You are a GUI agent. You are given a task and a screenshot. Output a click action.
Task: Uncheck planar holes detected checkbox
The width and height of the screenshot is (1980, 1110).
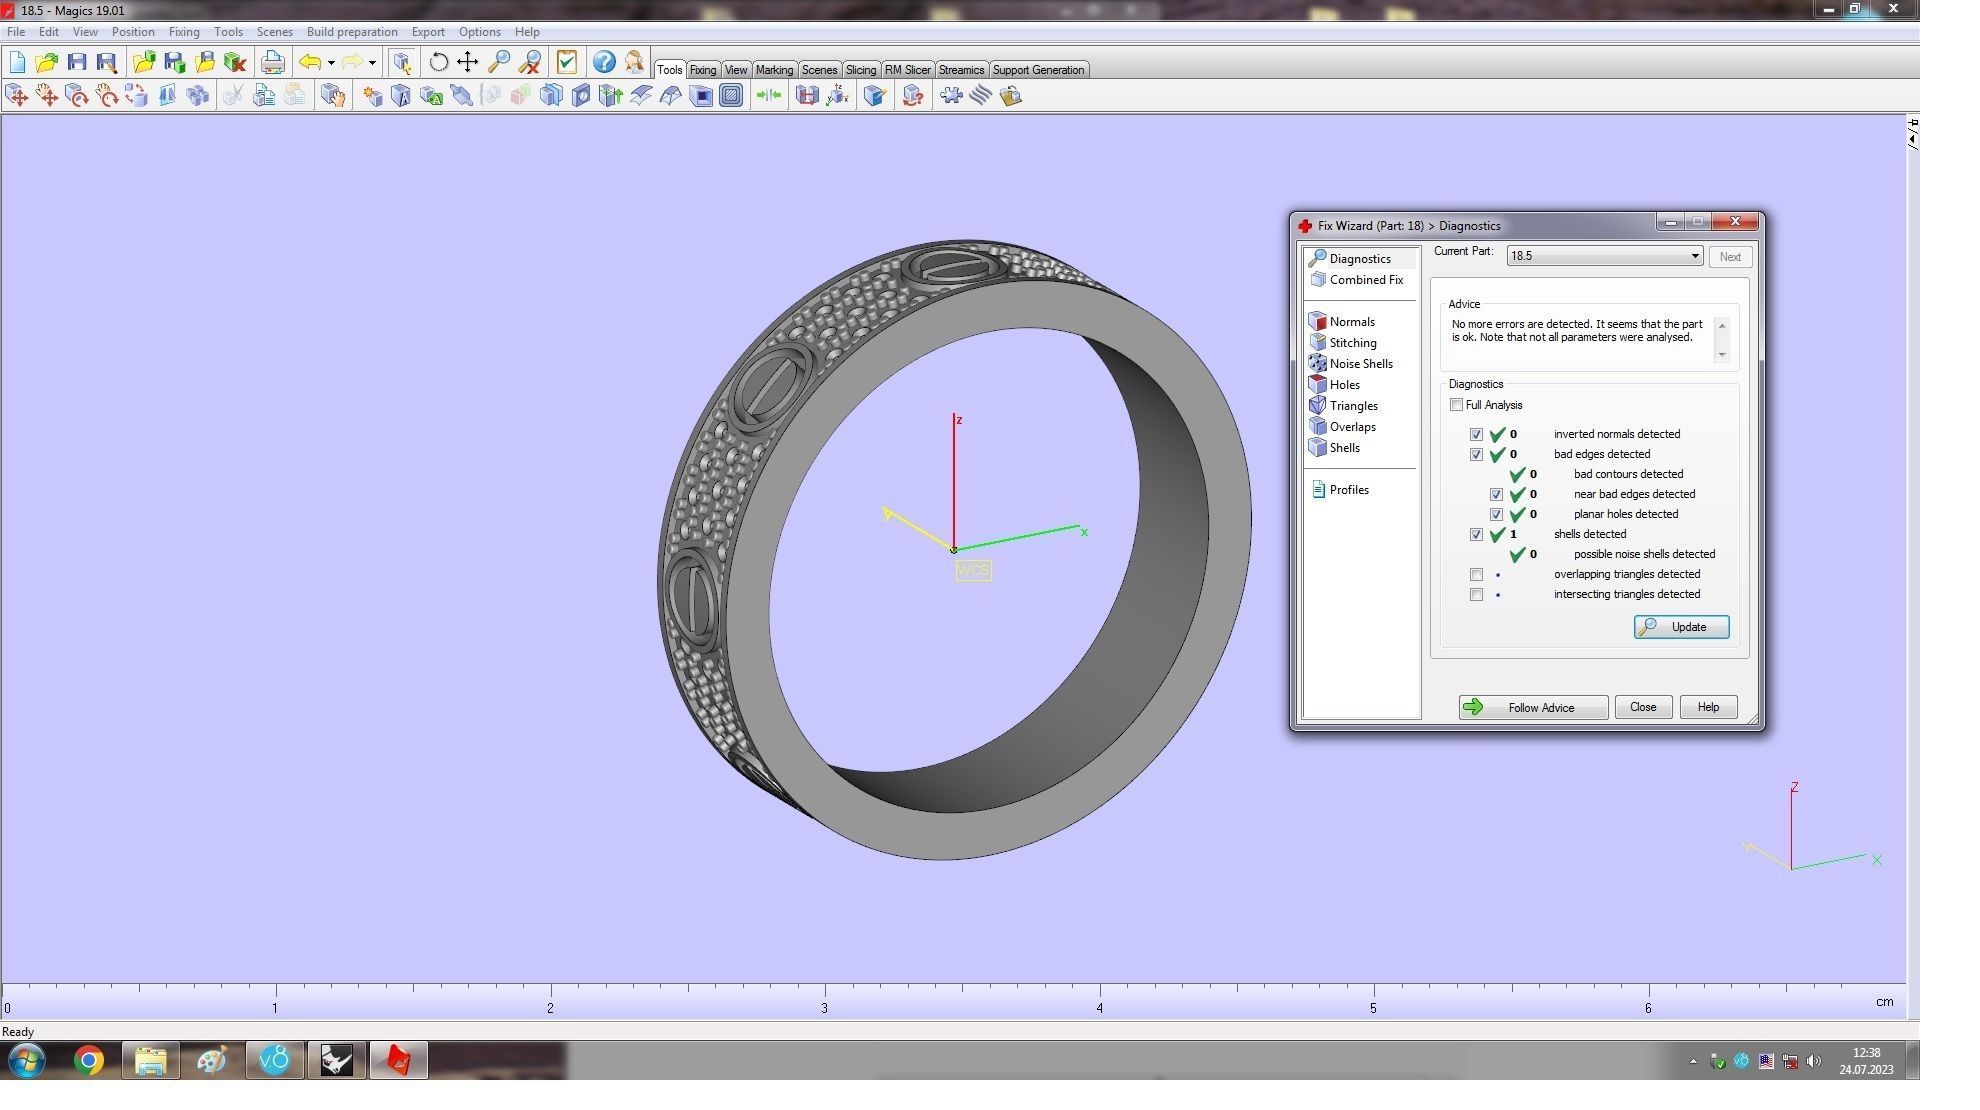click(x=1496, y=514)
